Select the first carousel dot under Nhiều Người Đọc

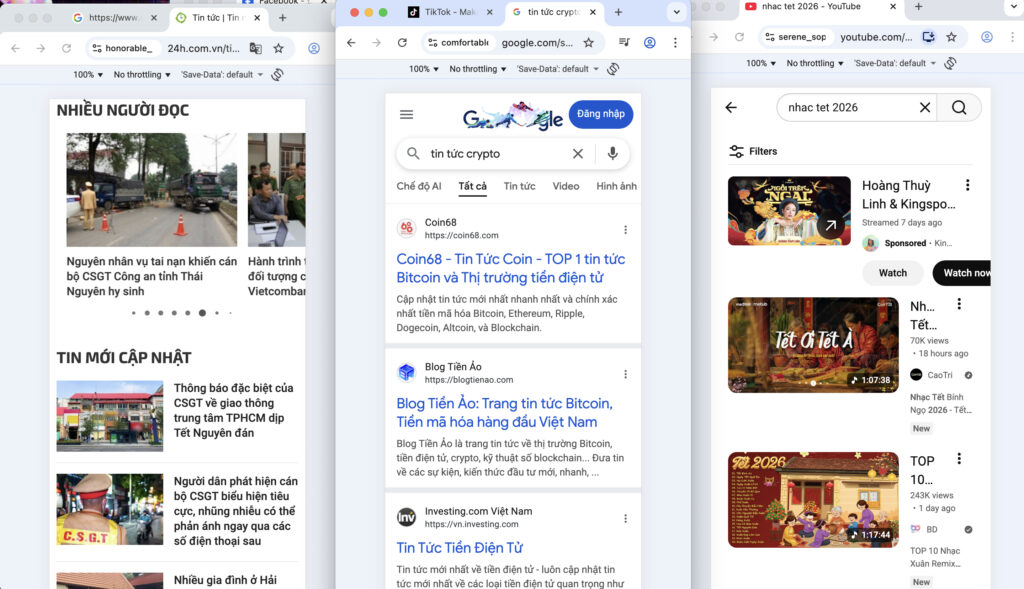coord(133,313)
